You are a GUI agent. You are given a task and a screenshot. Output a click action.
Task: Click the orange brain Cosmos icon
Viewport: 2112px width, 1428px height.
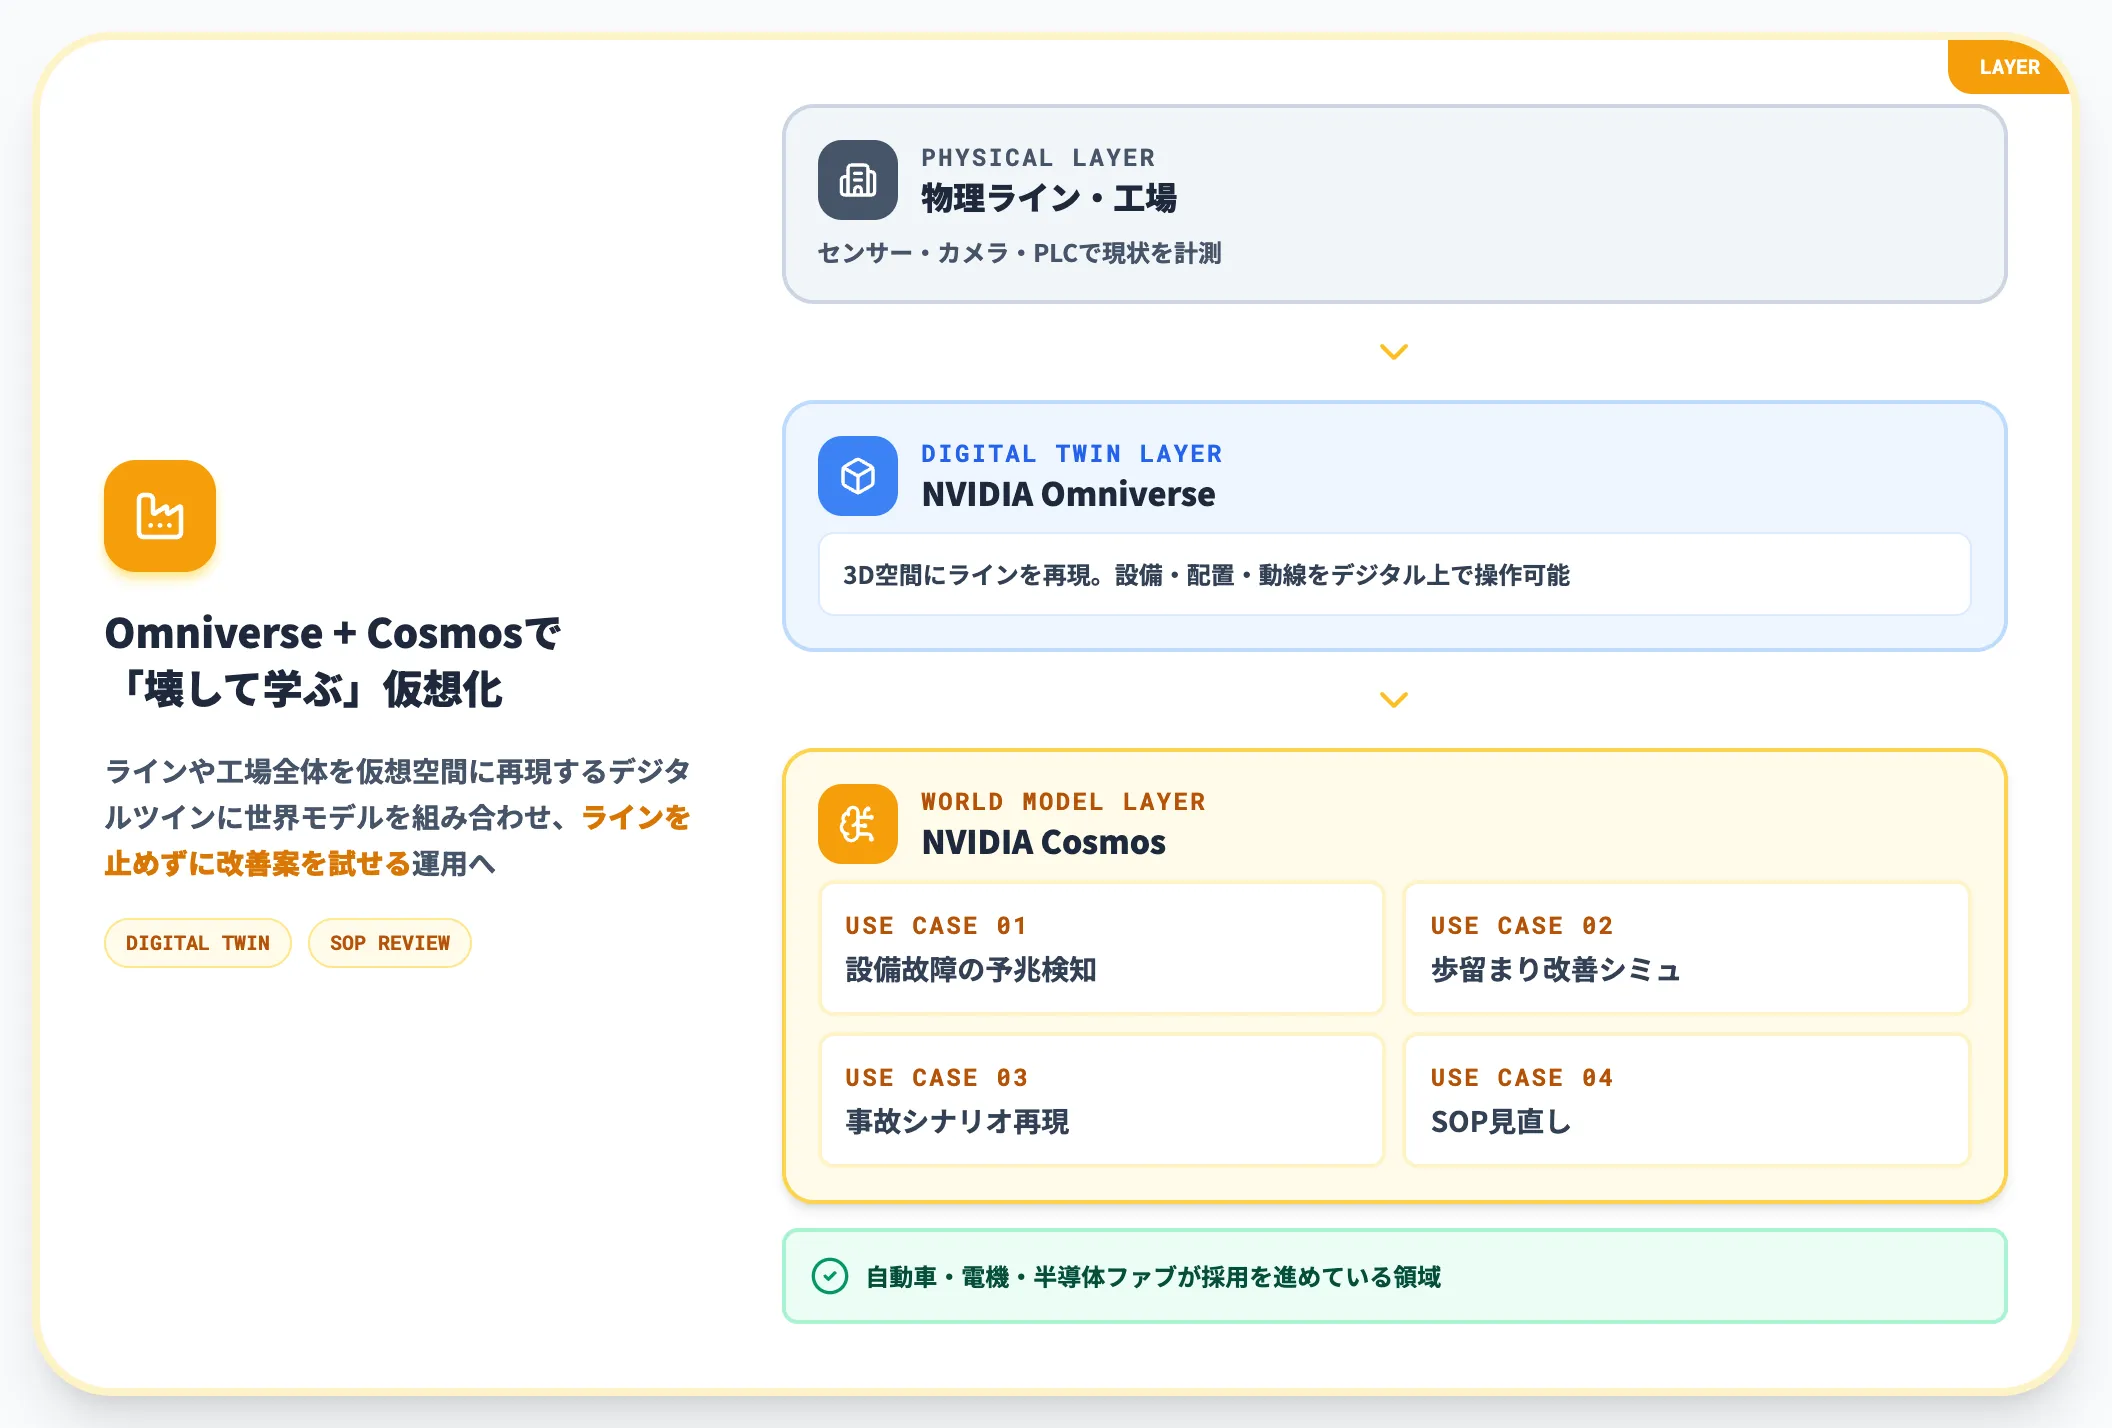coord(858,824)
